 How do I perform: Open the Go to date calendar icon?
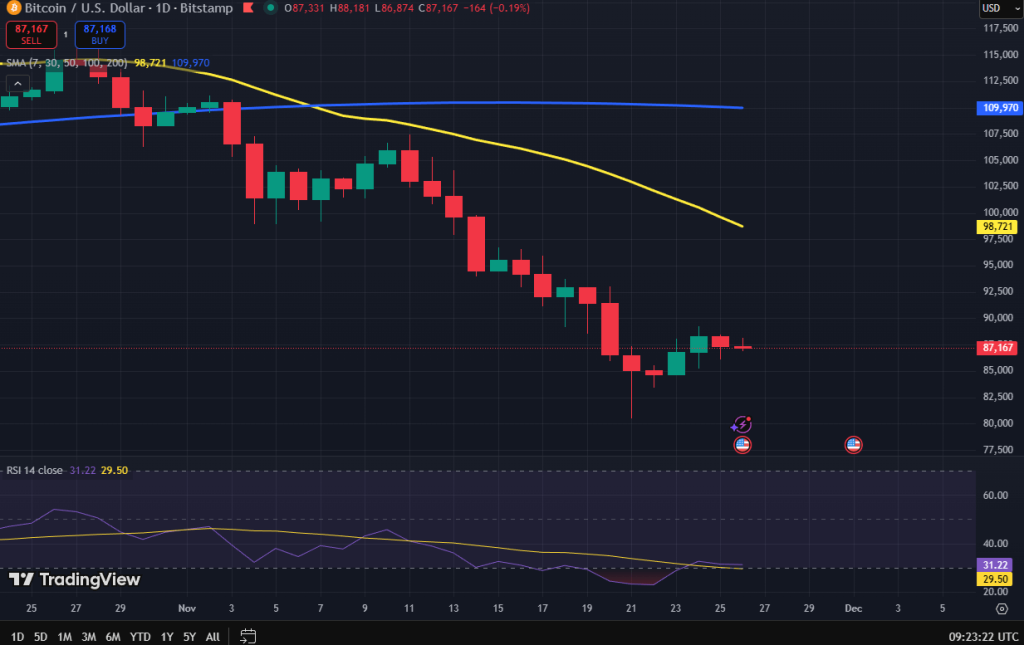click(249, 636)
